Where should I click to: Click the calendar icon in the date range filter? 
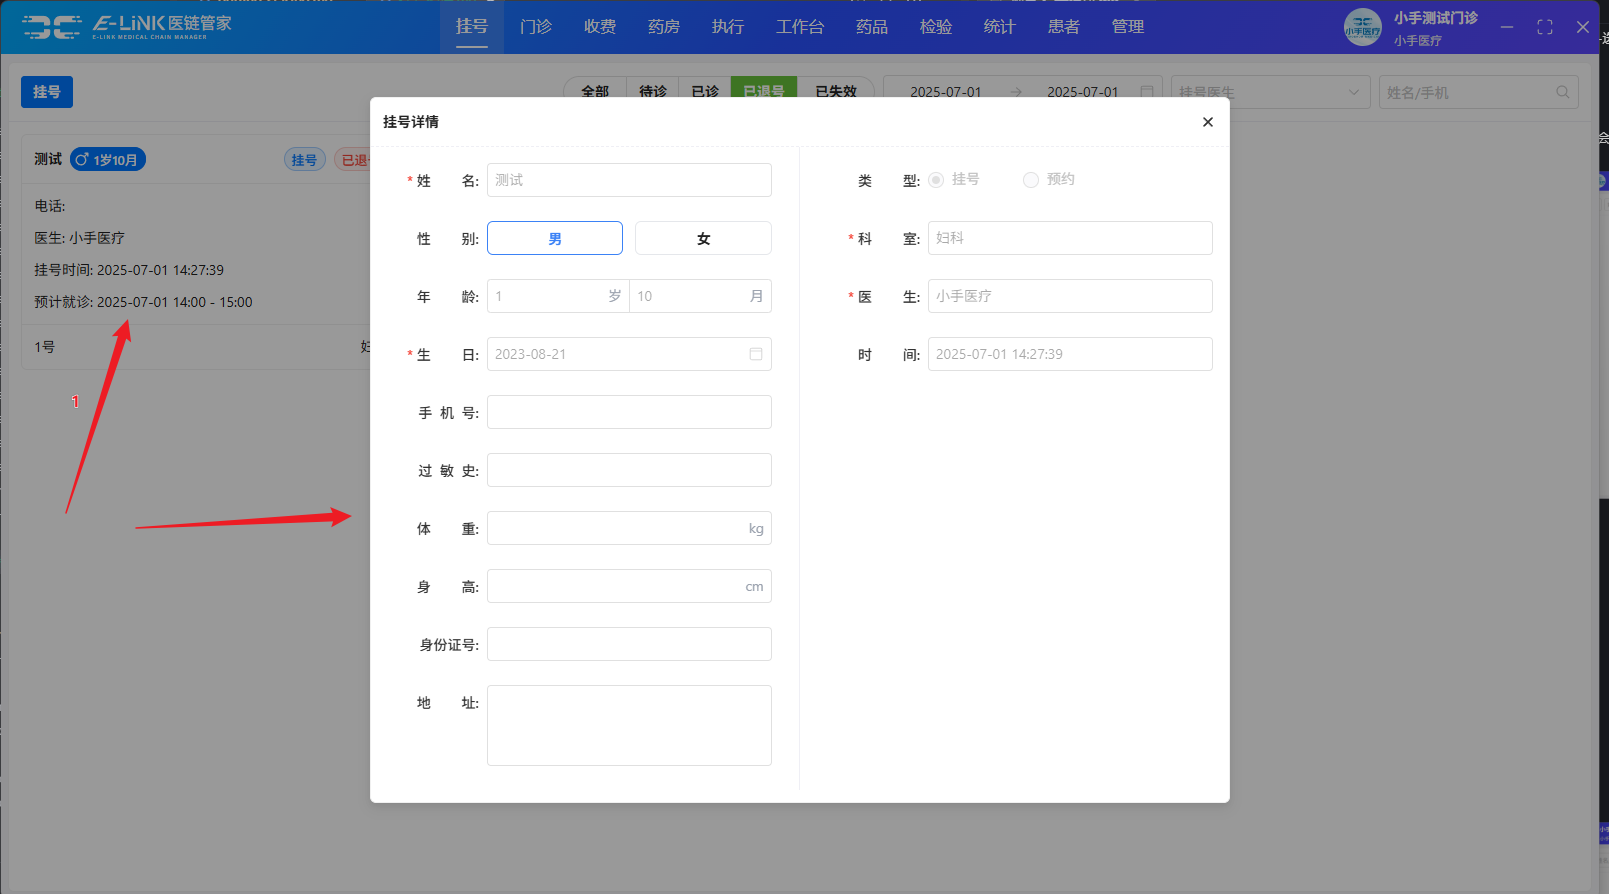[1147, 92]
